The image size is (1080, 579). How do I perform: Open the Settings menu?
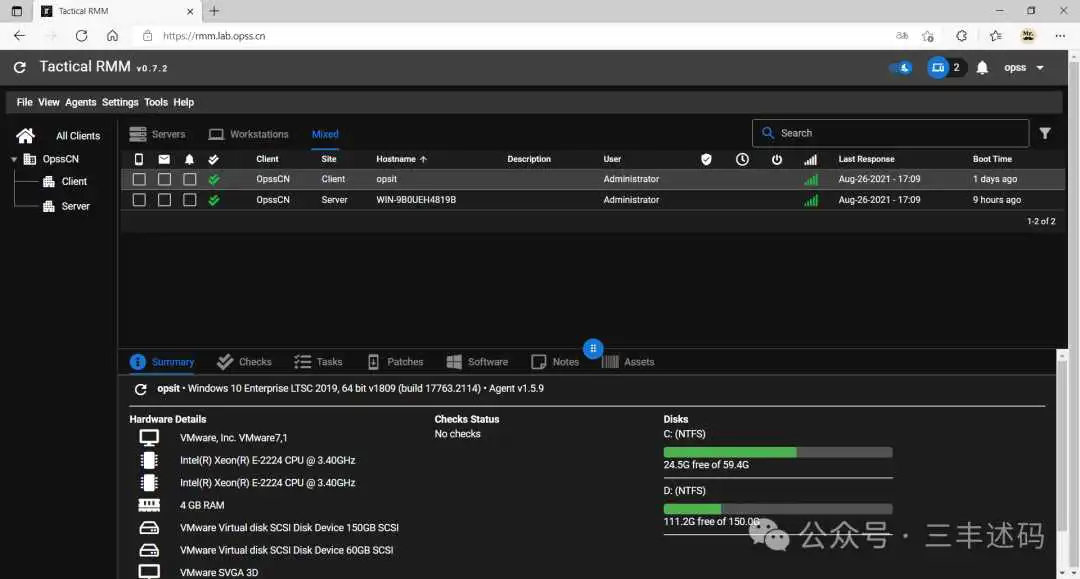[x=120, y=102]
